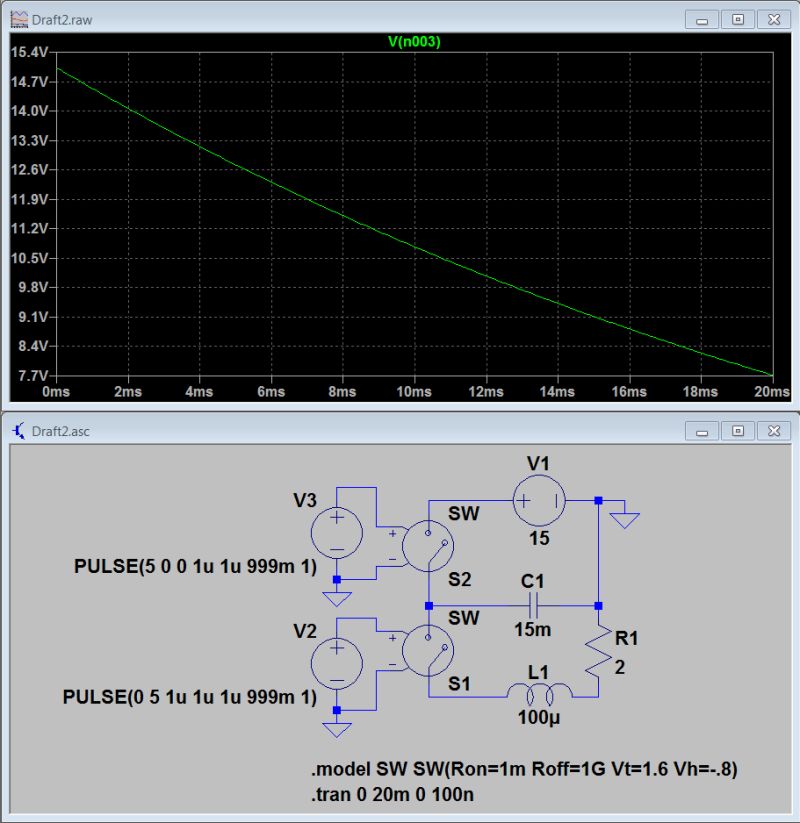
Task: Click the ground symbol right of V1
Action: click(622, 519)
